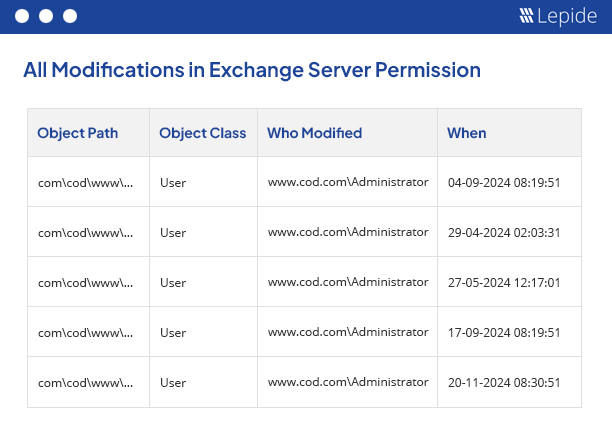Click User class in the 29-04-2024 row
Screen dimensions: 612x430
[173, 233]
